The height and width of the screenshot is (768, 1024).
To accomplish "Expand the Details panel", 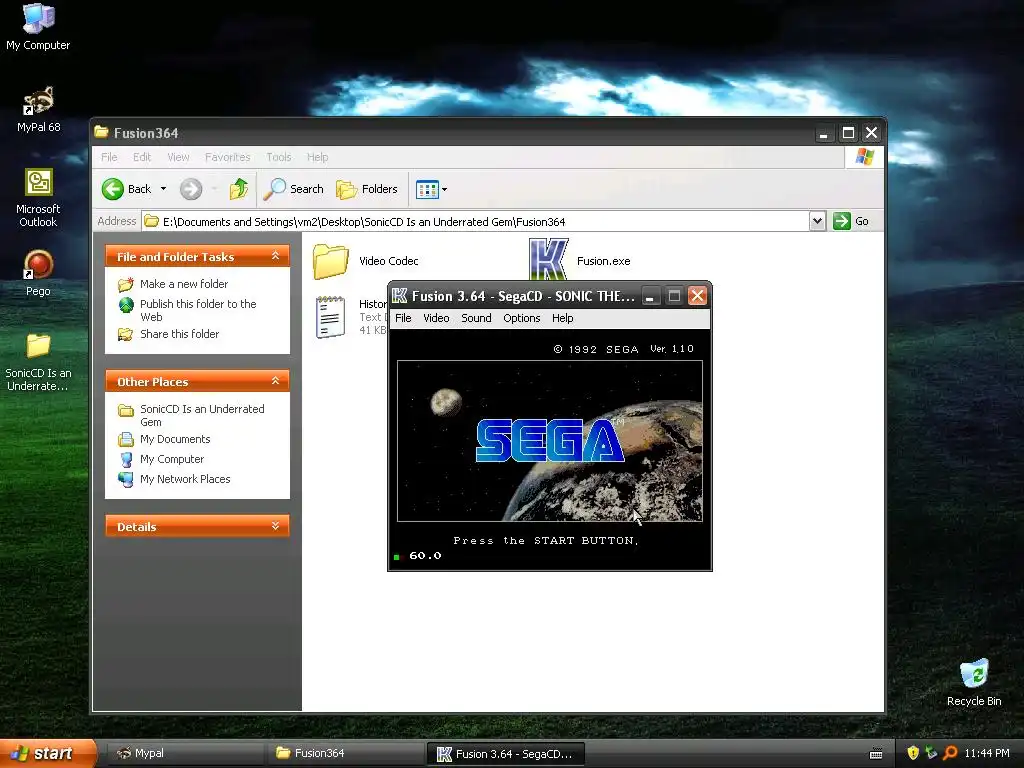I will point(275,526).
